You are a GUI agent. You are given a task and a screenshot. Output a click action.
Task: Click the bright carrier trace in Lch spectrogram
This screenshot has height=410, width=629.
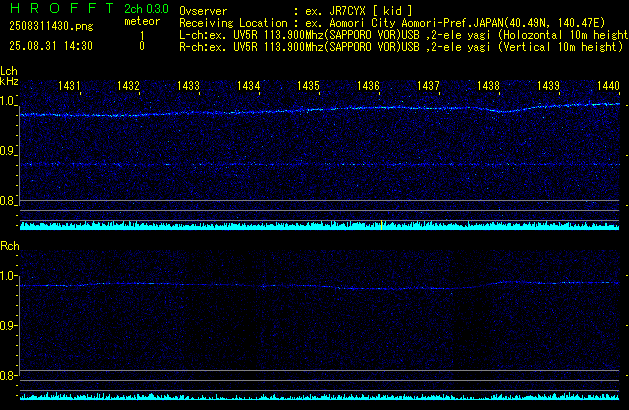[x=320, y=110]
